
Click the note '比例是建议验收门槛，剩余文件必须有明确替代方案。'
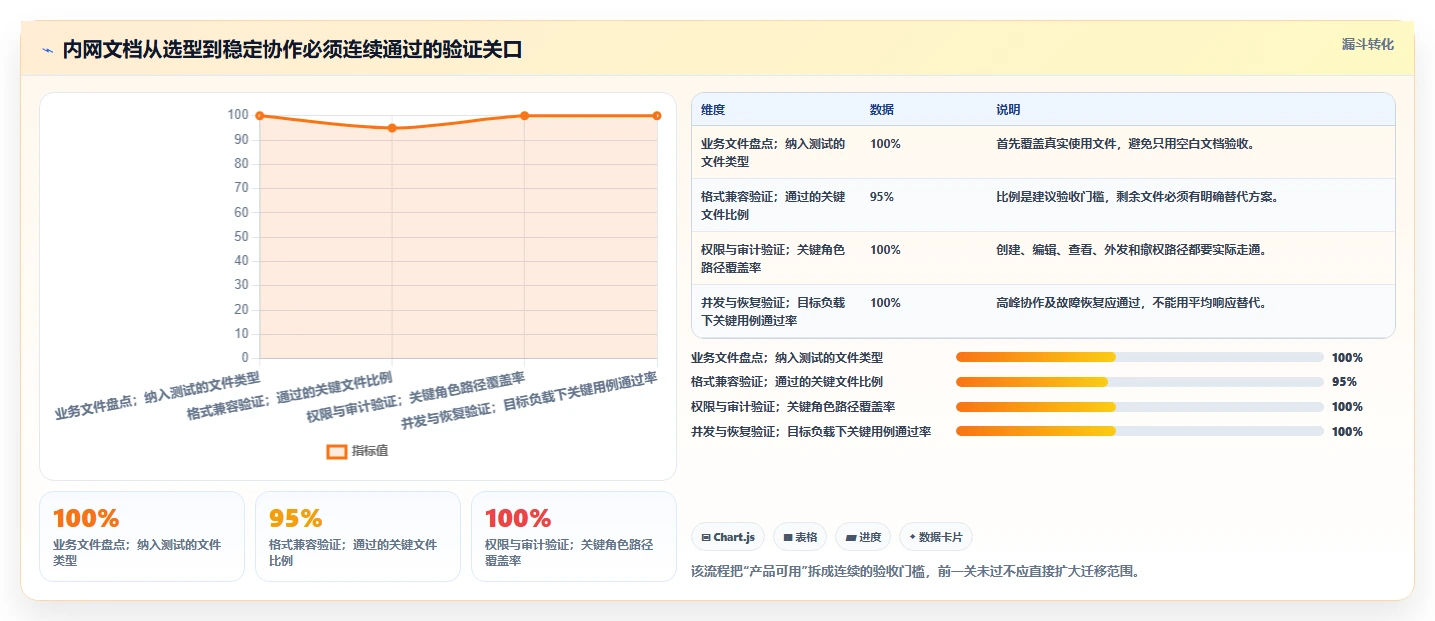(1137, 196)
